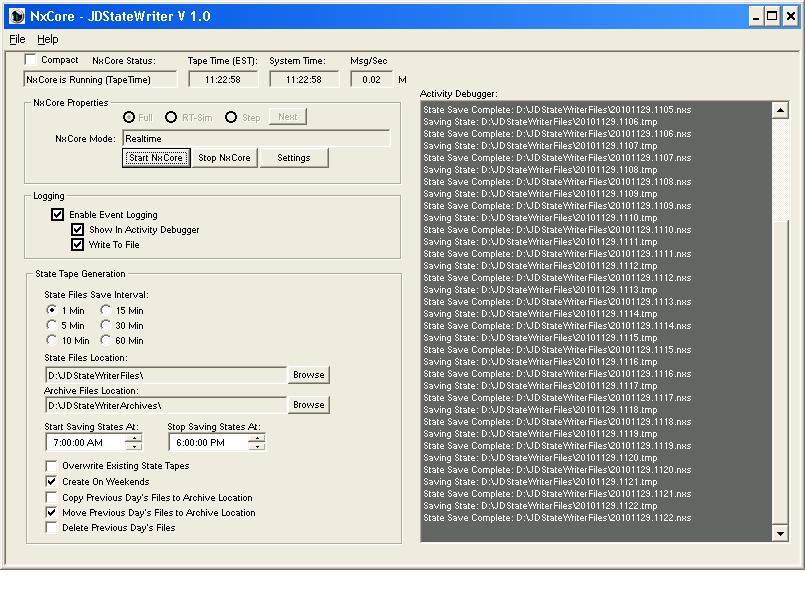
Task: Increase the Start Saving States time
Action: (x=134, y=438)
